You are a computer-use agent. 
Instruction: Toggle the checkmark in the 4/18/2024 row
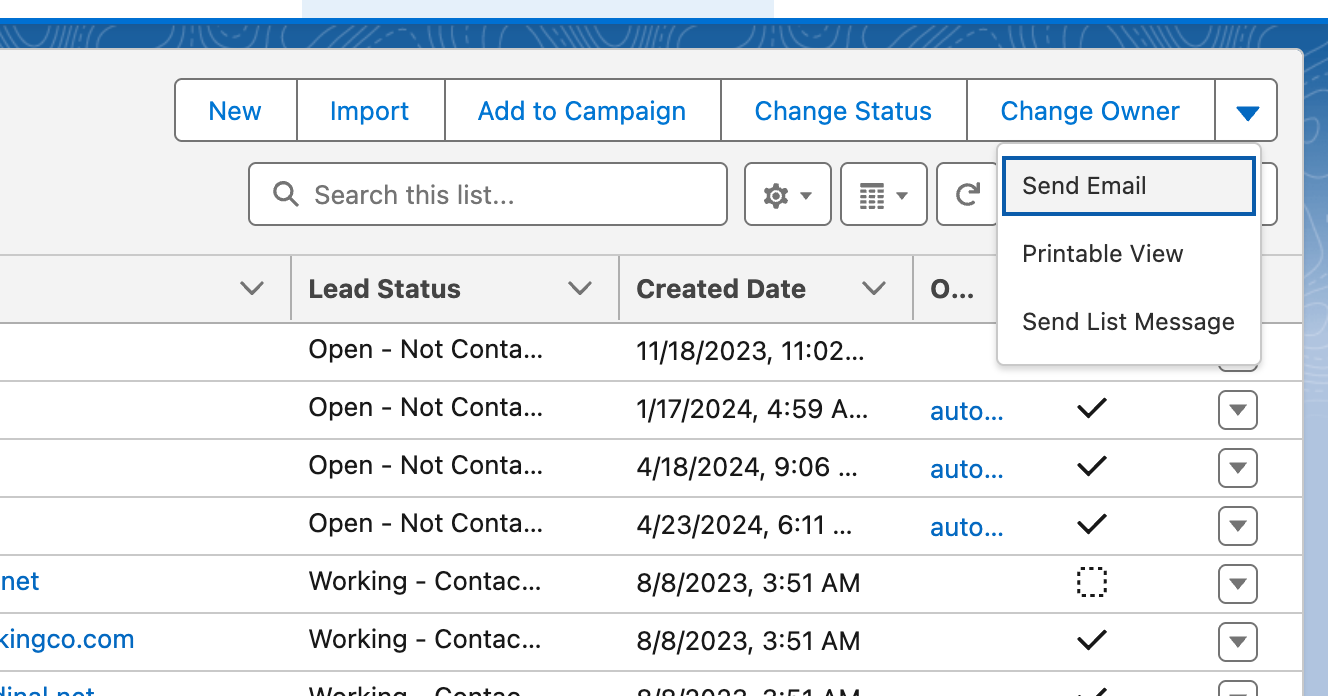(1091, 466)
